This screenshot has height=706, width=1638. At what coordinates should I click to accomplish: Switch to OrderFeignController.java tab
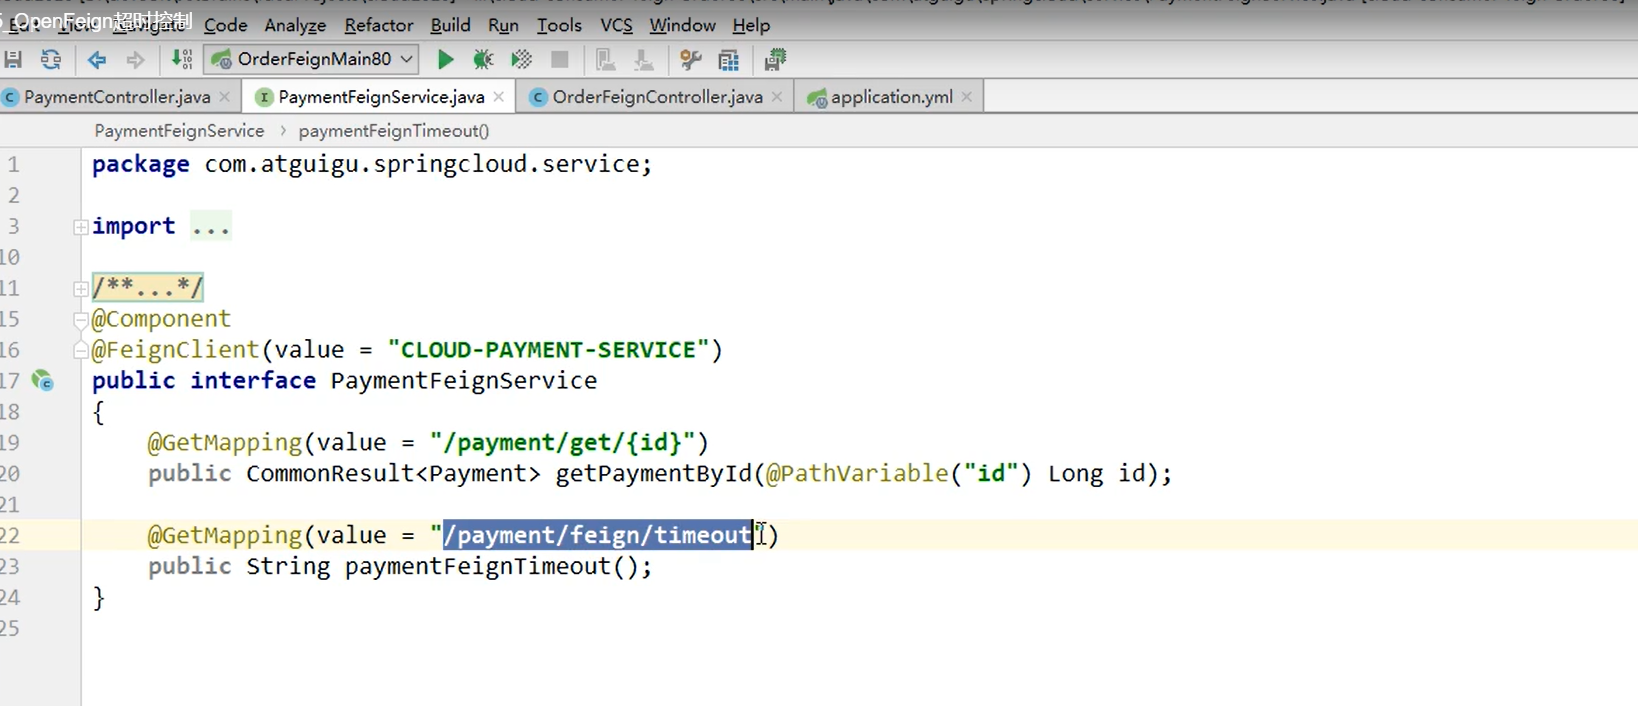[657, 97]
